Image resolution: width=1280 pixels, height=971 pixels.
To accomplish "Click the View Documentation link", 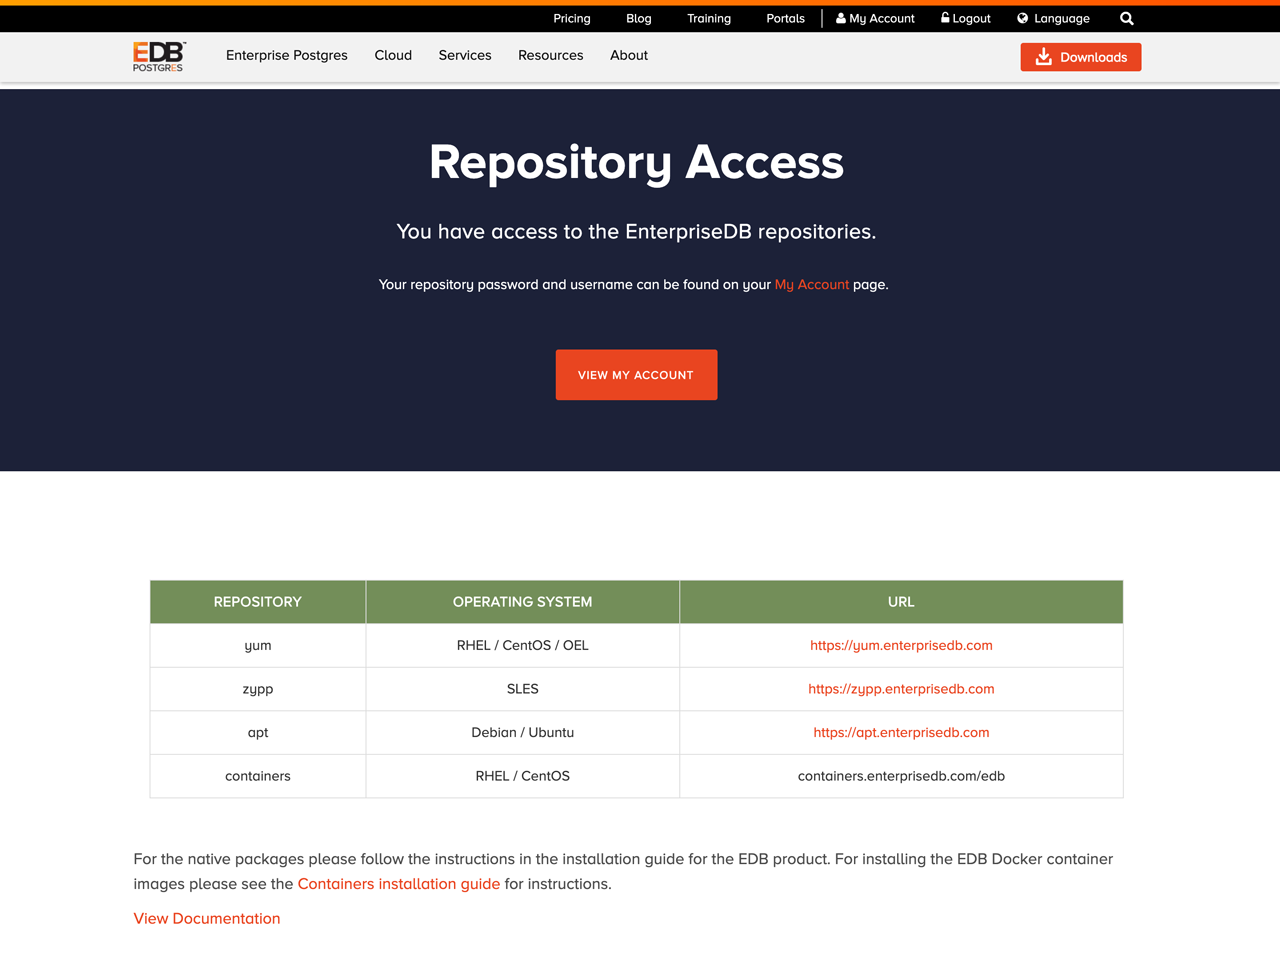I will [207, 918].
